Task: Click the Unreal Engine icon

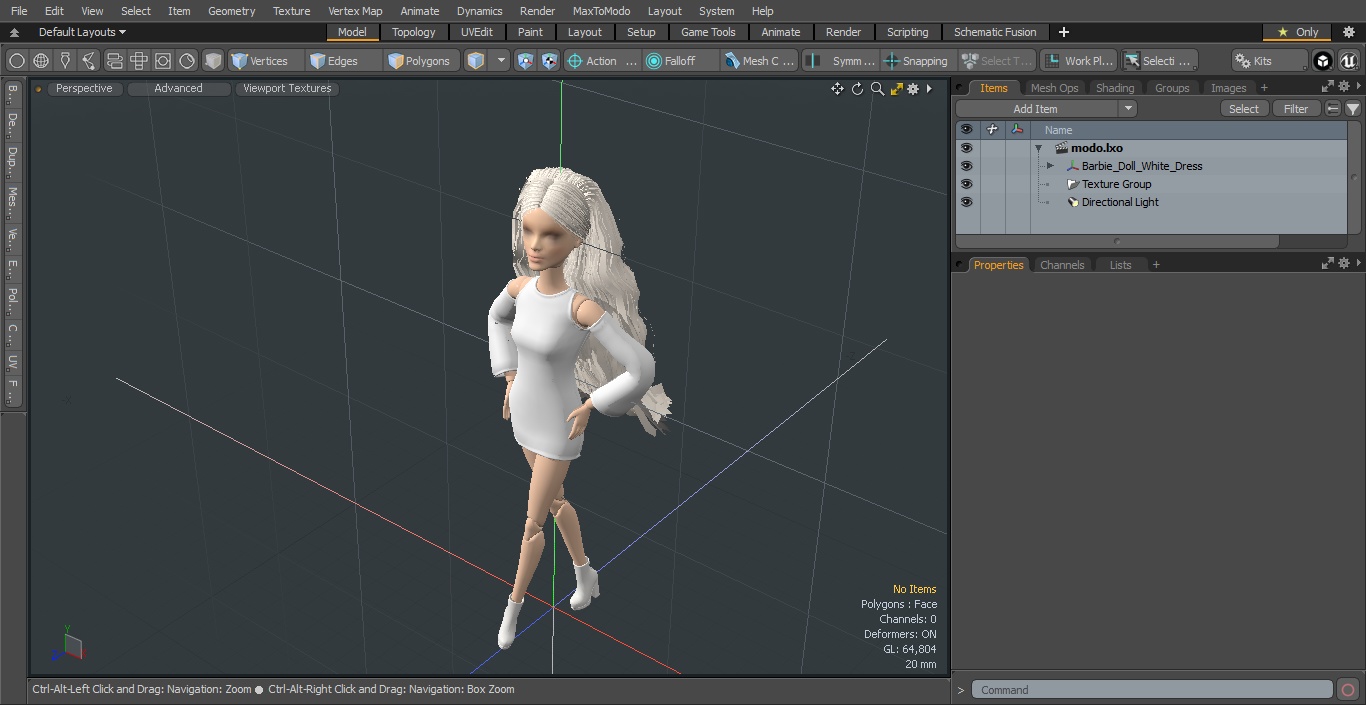Action: pyautogui.click(x=1349, y=61)
